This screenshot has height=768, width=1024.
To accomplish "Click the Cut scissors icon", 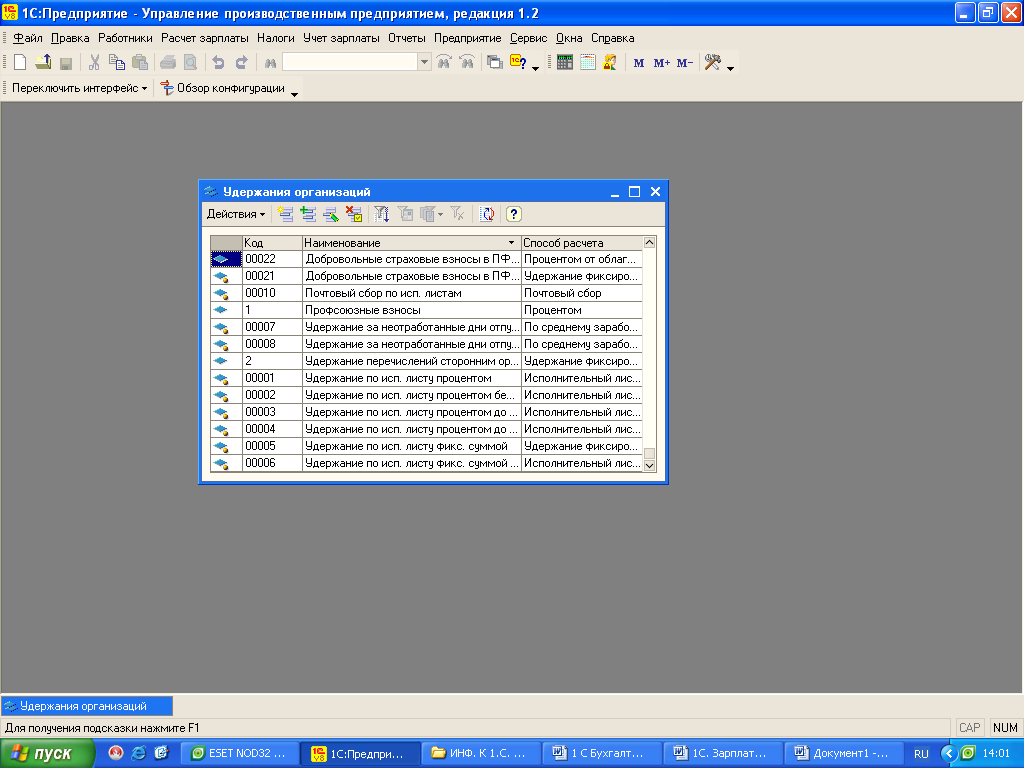I will coord(94,63).
